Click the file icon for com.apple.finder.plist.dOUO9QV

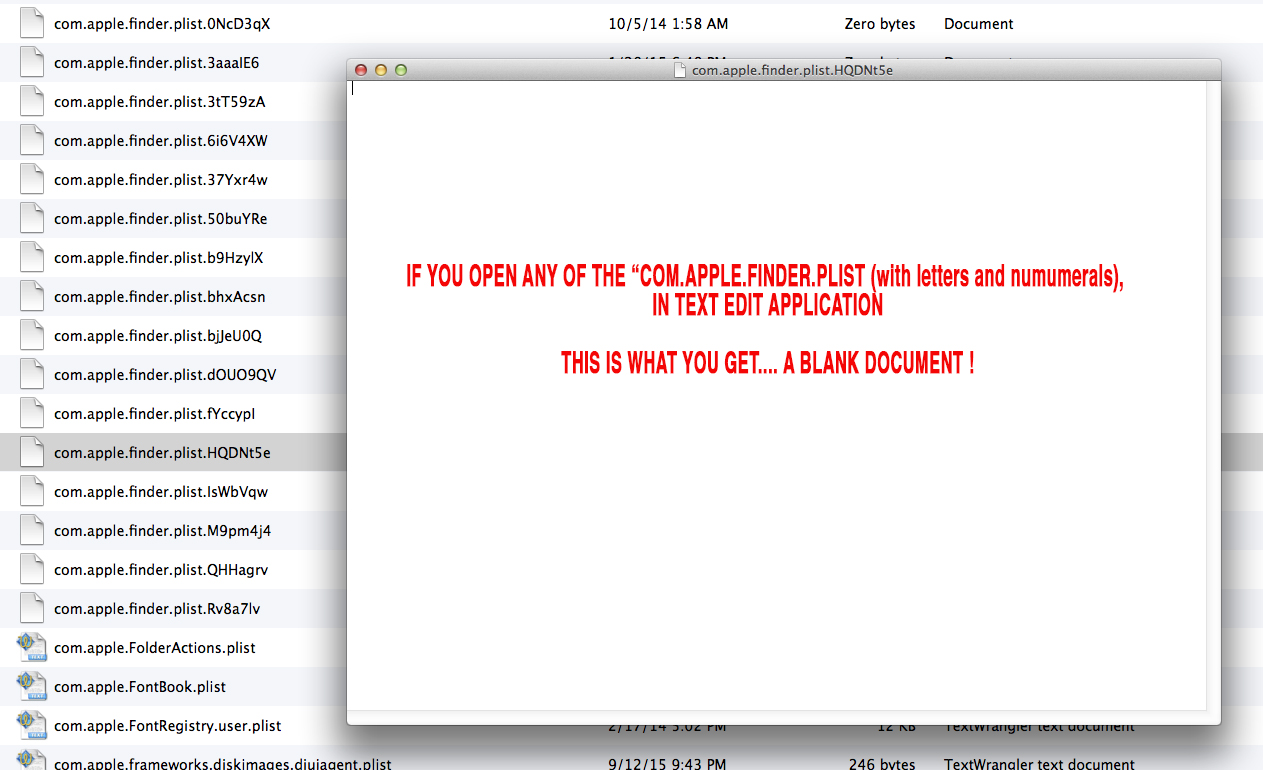pyautogui.click(x=32, y=375)
